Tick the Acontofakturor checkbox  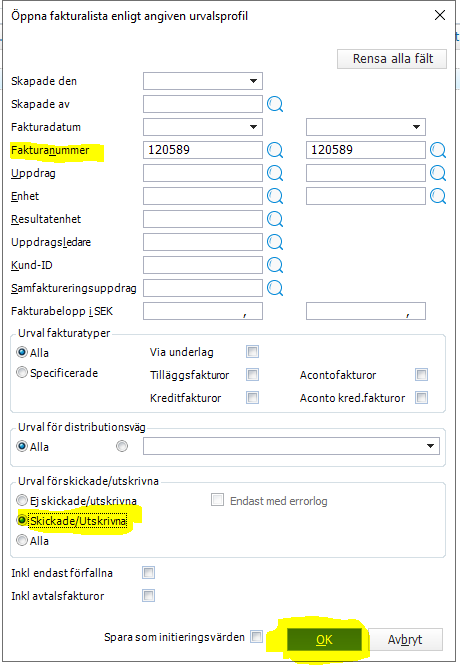[x=422, y=375]
